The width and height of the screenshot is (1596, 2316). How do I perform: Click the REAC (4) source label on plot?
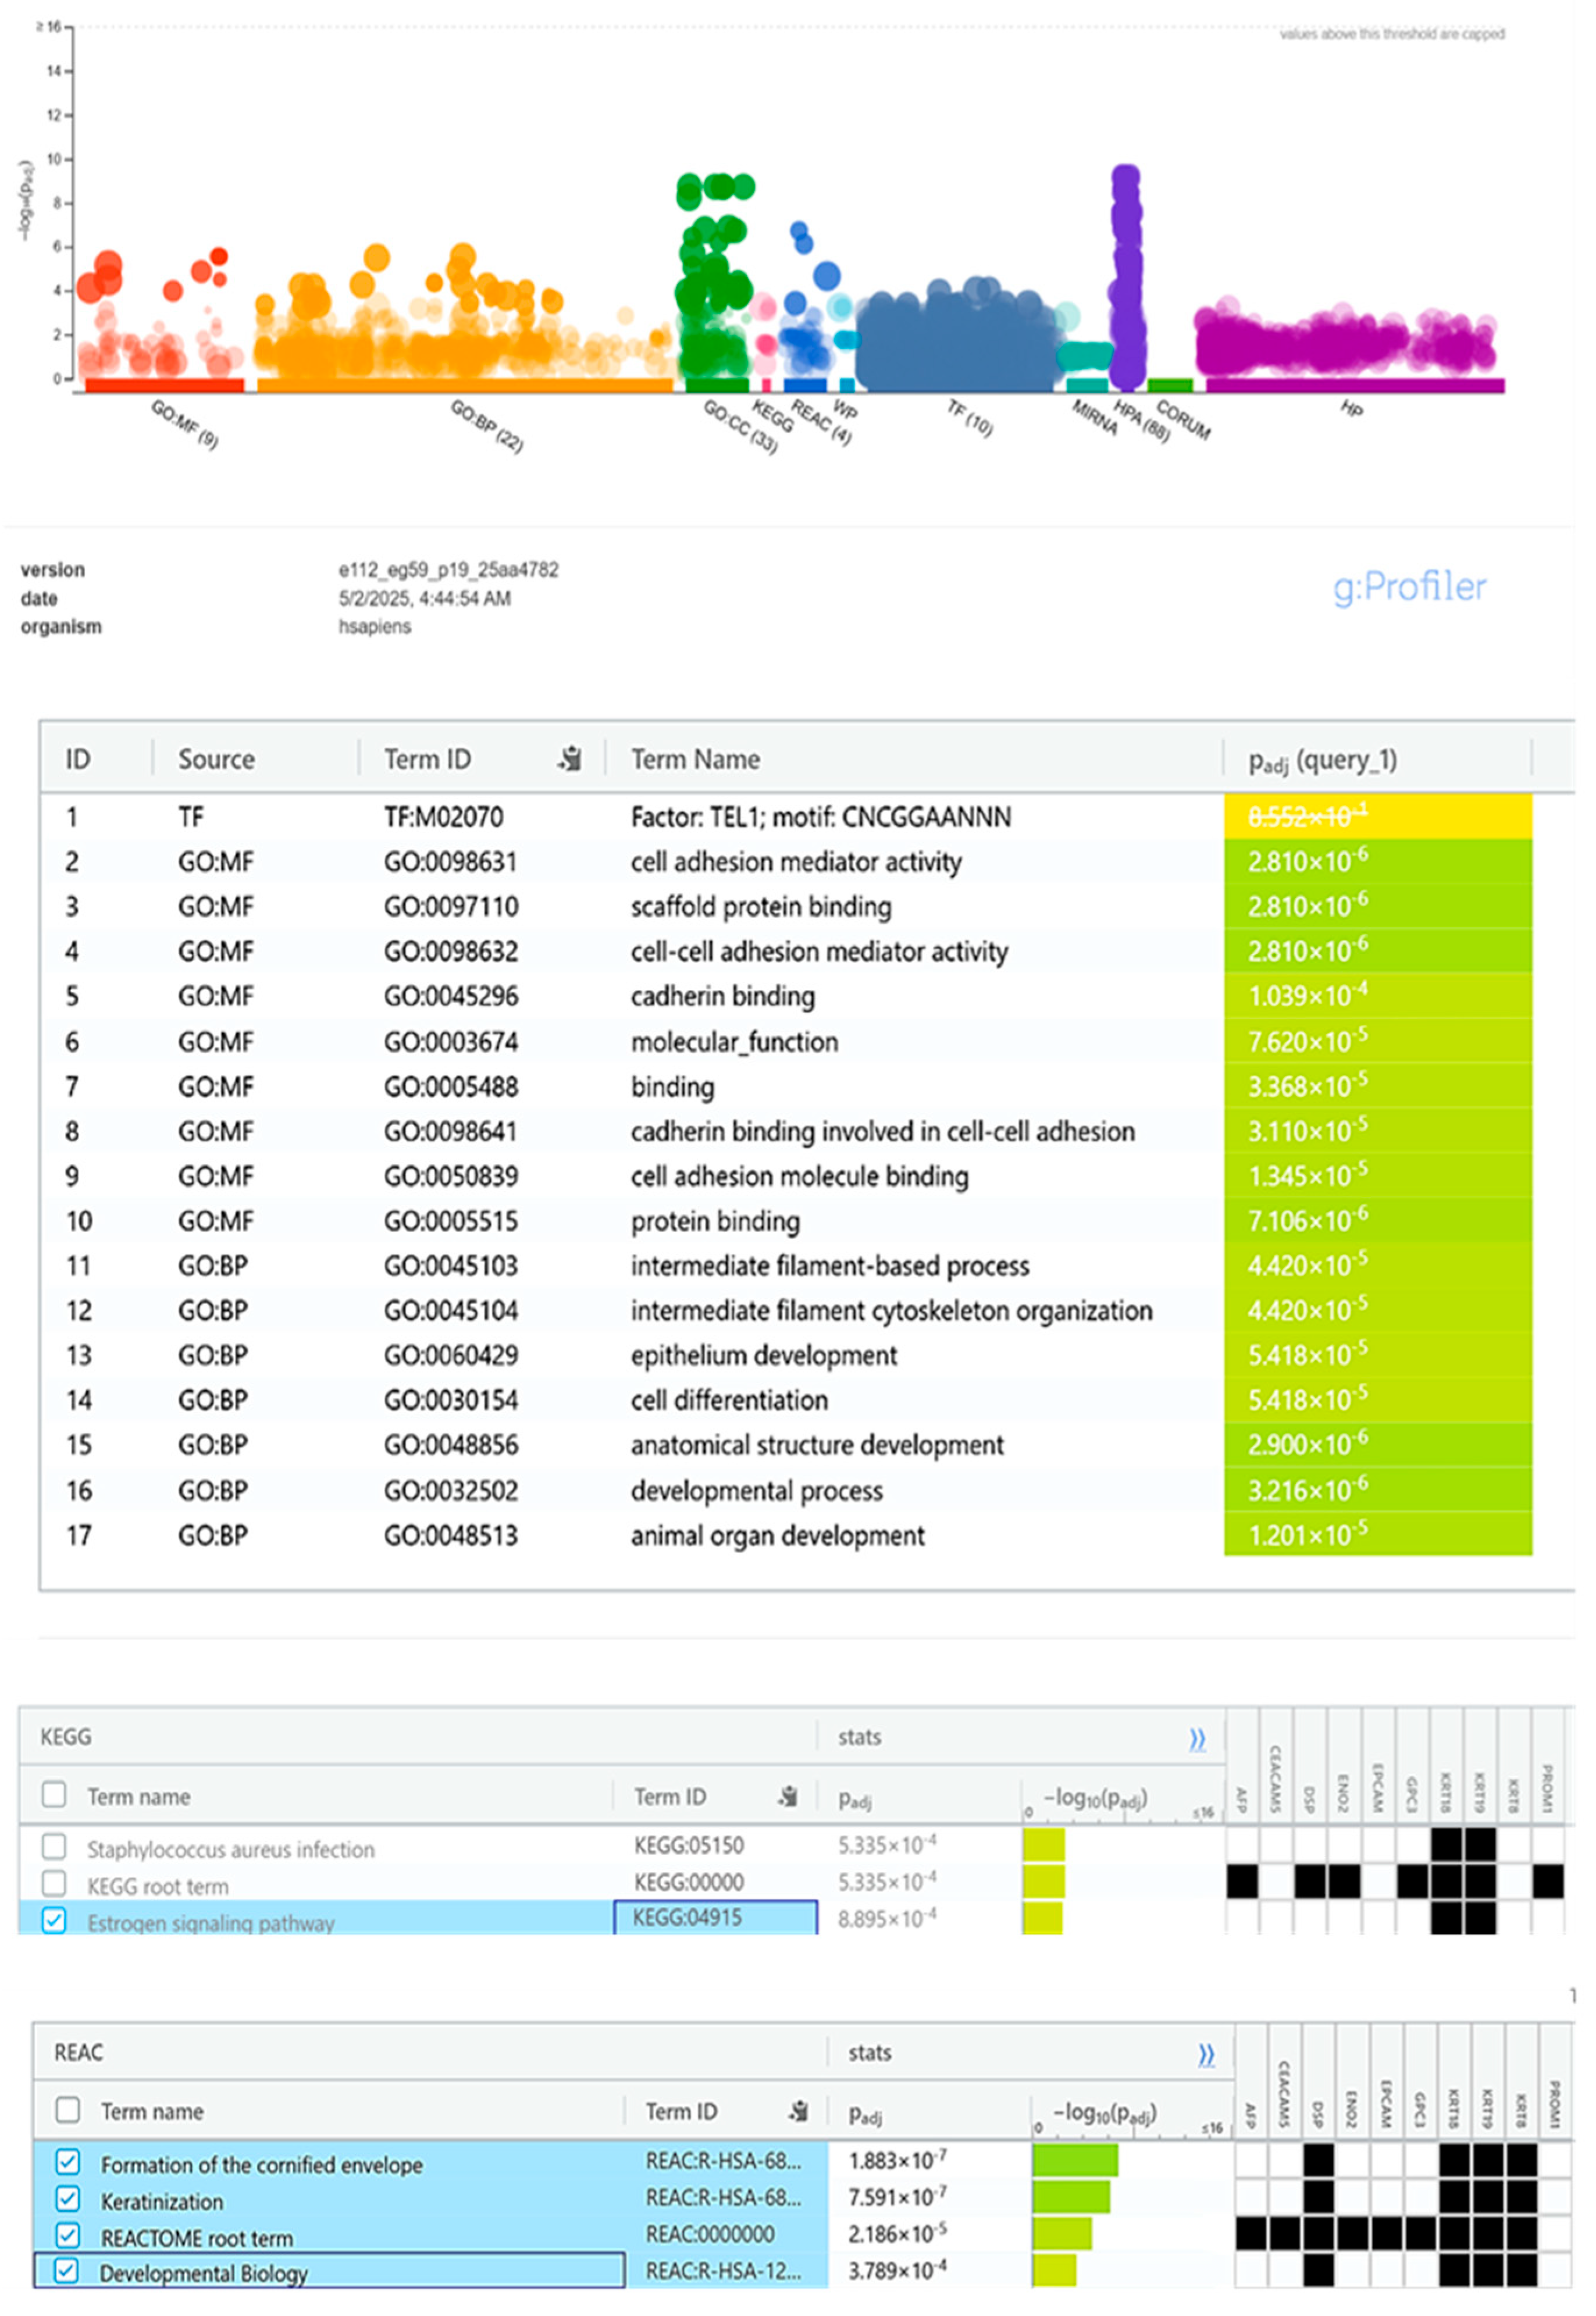[x=821, y=422]
